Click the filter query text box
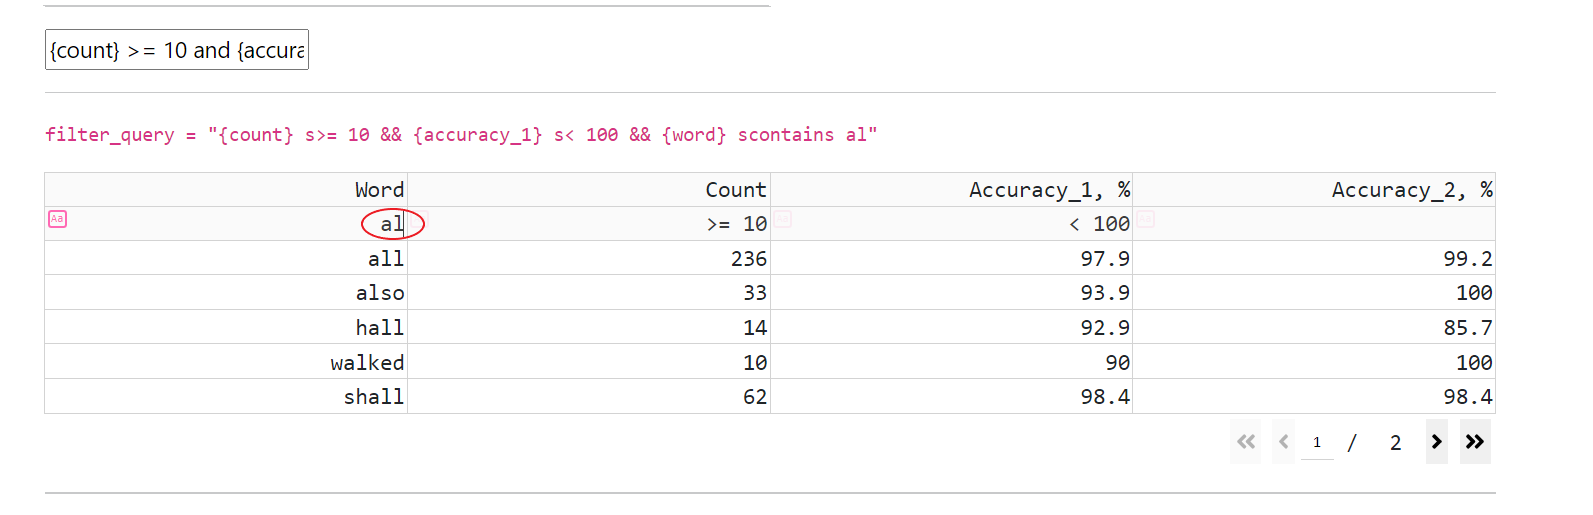 click(x=177, y=50)
